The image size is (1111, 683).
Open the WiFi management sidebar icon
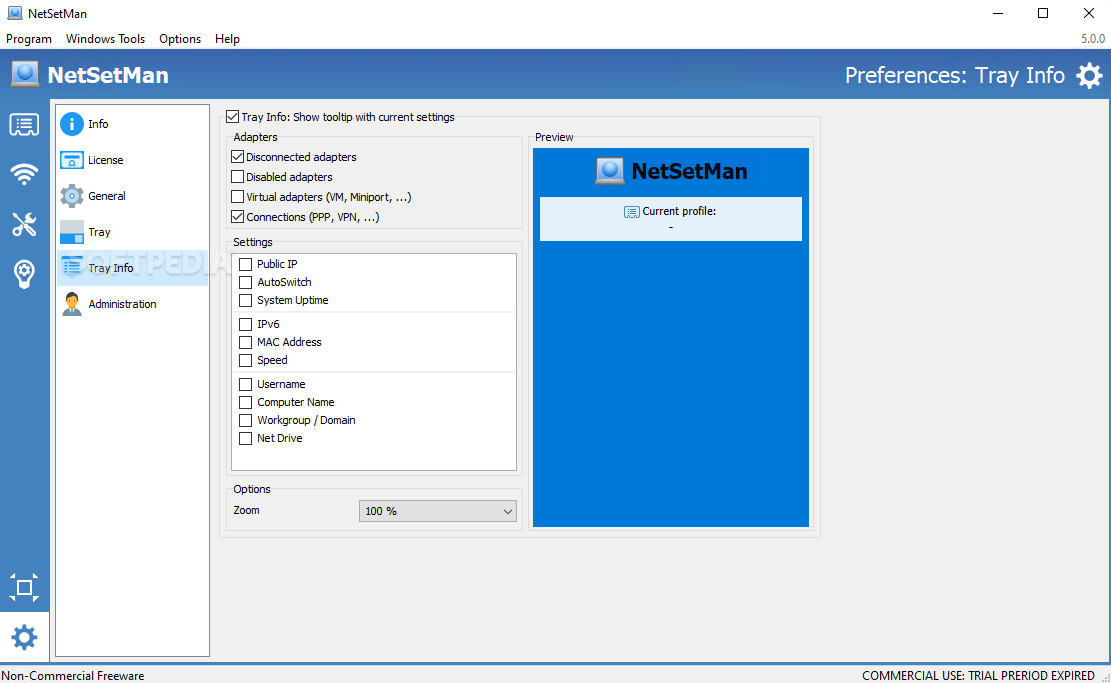[x=24, y=174]
